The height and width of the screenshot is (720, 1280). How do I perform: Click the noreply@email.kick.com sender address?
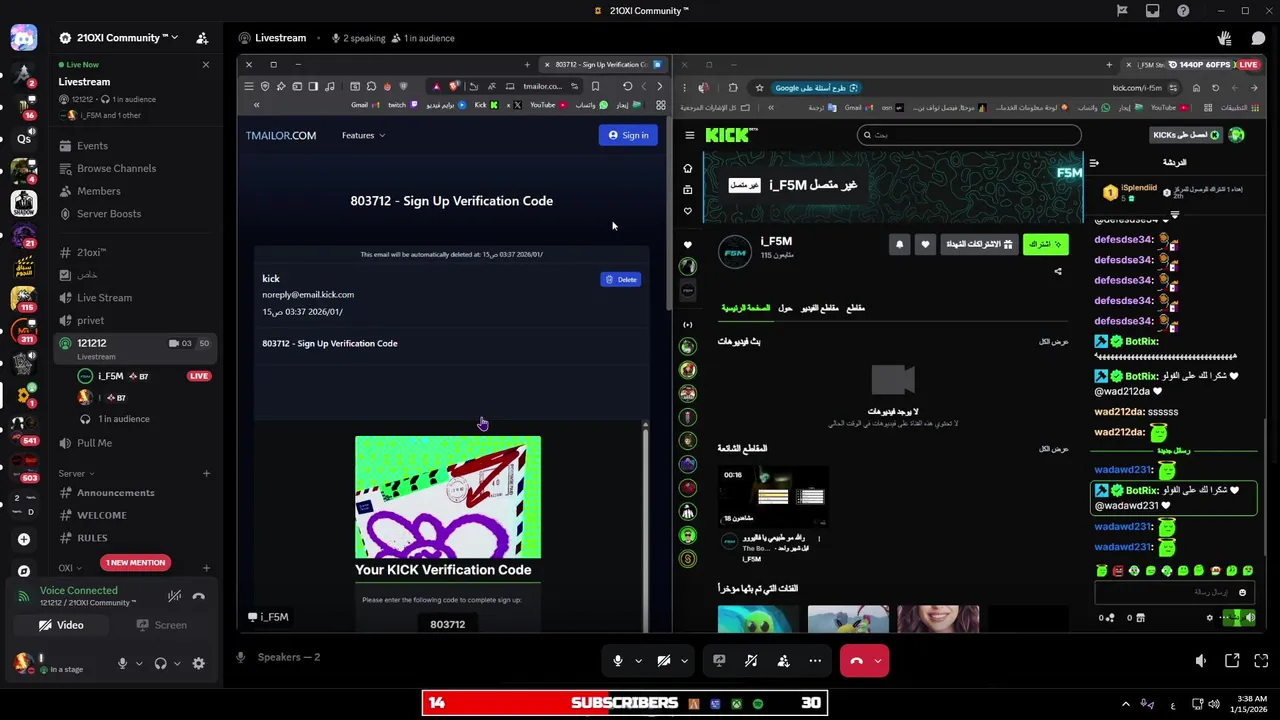(308, 295)
